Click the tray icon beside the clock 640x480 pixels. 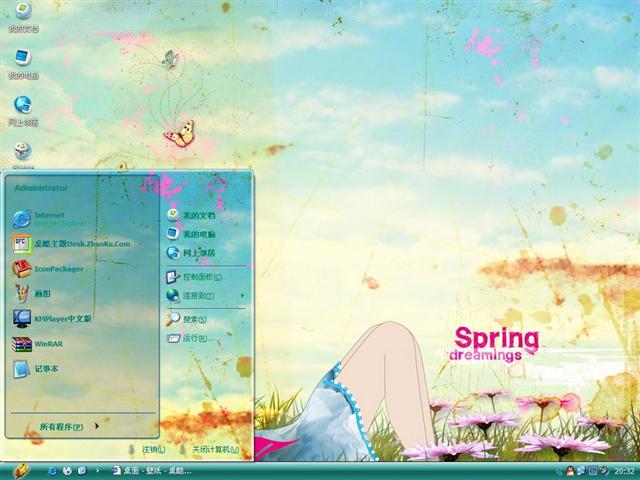click(604, 471)
